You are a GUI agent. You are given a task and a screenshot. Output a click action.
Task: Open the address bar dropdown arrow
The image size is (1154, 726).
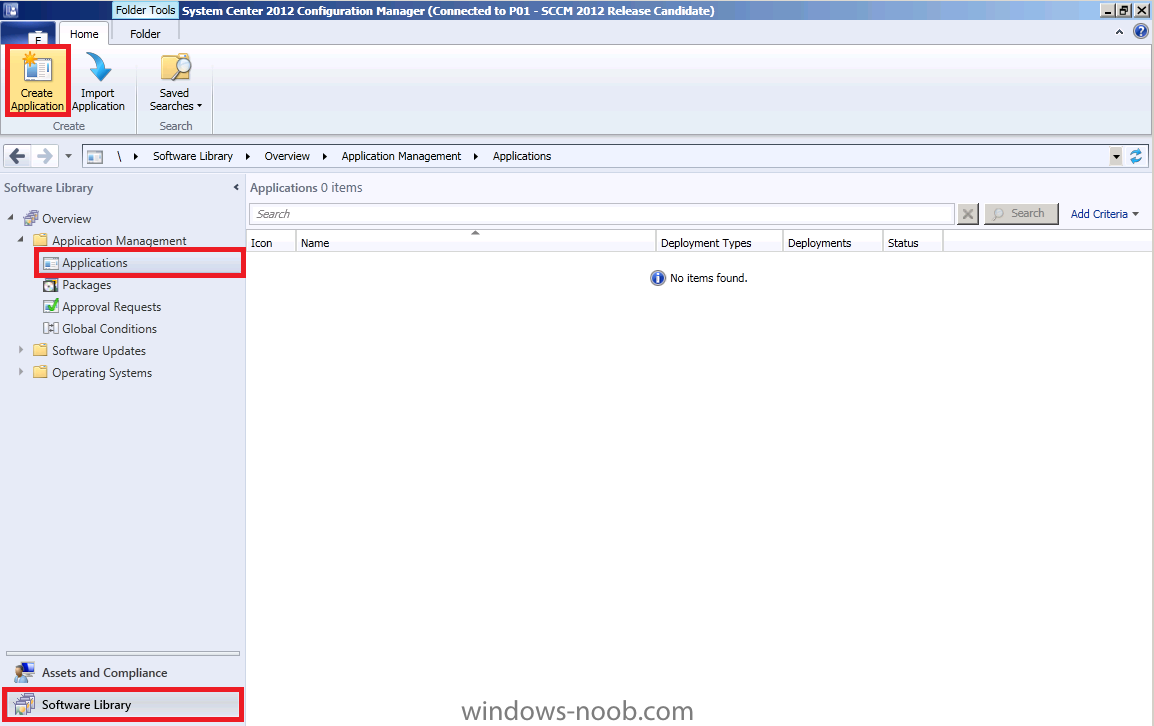tap(1116, 156)
